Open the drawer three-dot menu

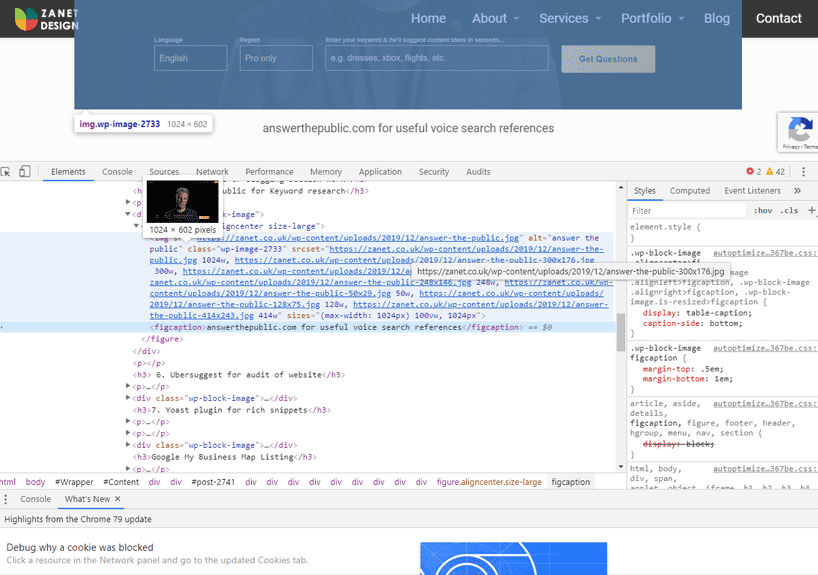coord(6,499)
